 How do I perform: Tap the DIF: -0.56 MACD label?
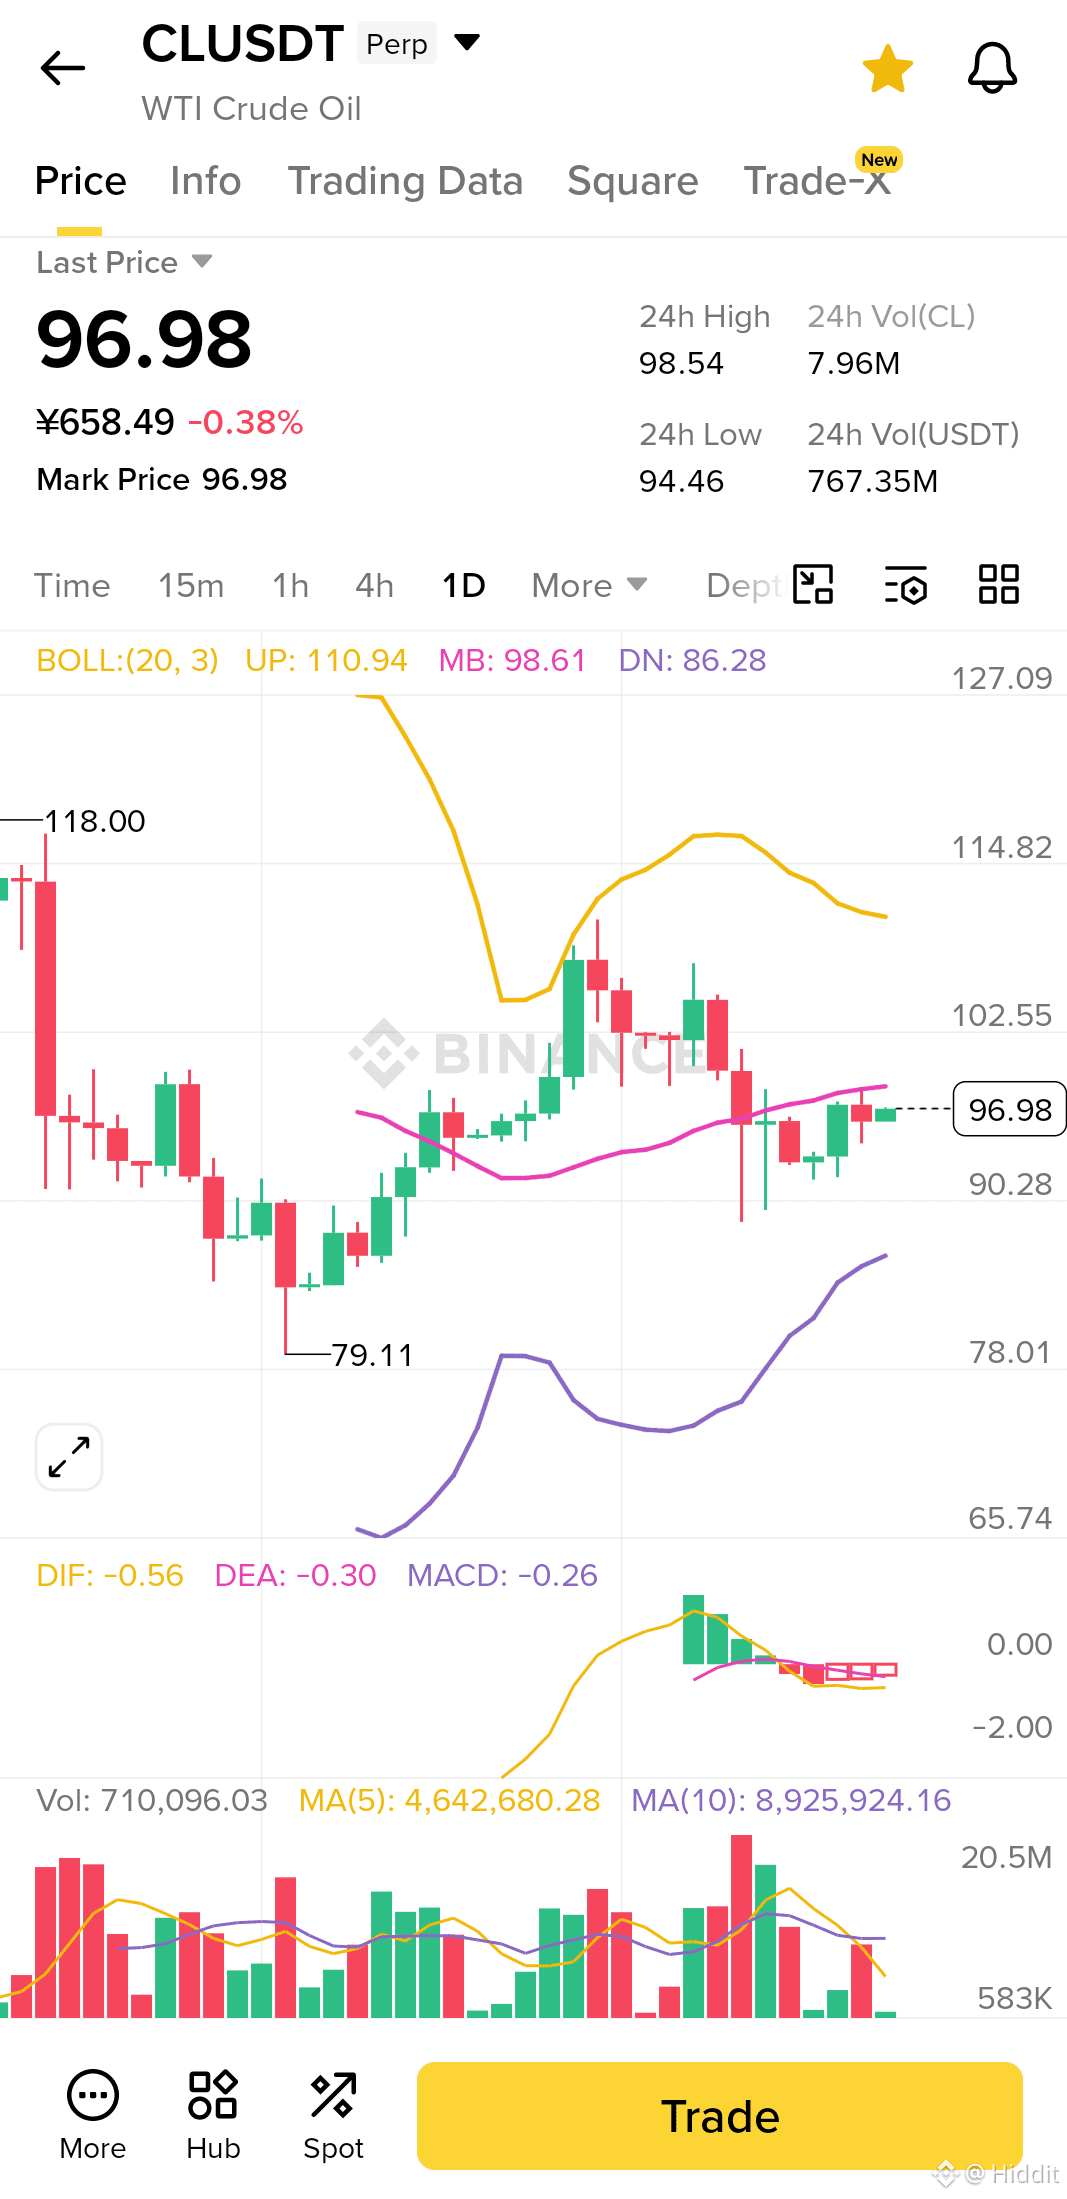pyautogui.click(x=110, y=1576)
